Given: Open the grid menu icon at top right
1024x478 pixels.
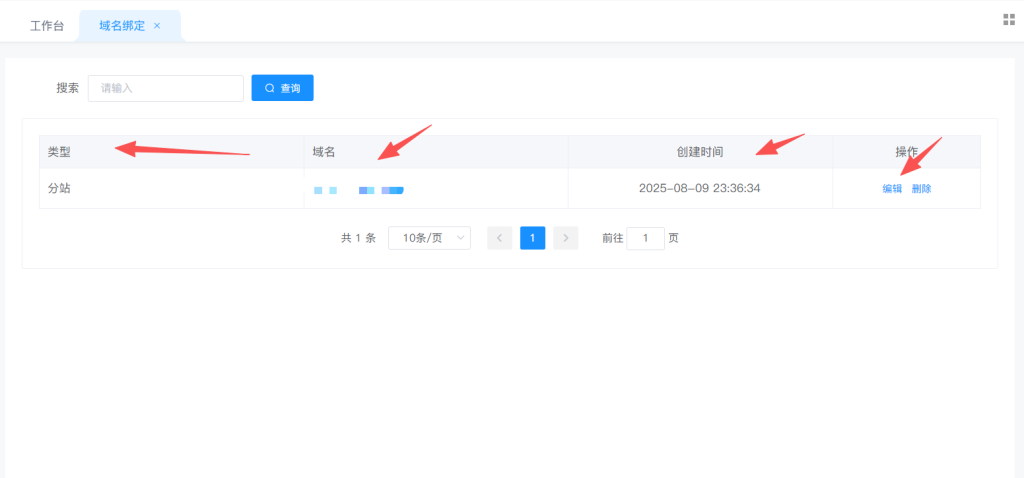Looking at the screenshot, I should tap(1009, 20).
